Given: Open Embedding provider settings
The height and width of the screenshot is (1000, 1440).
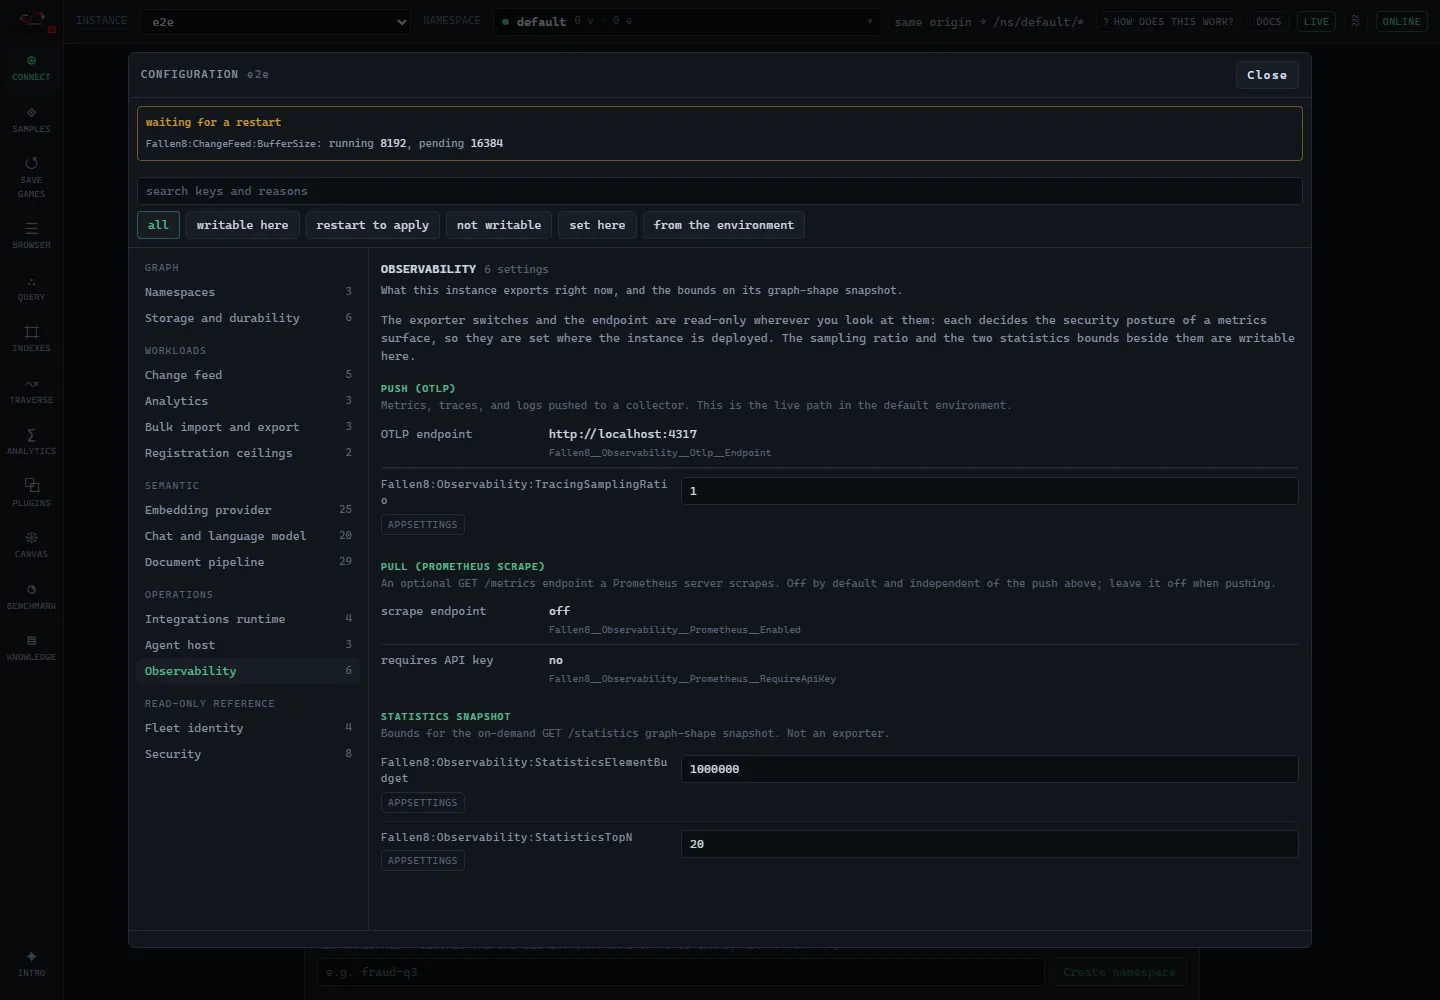Looking at the screenshot, I should point(248,510).
